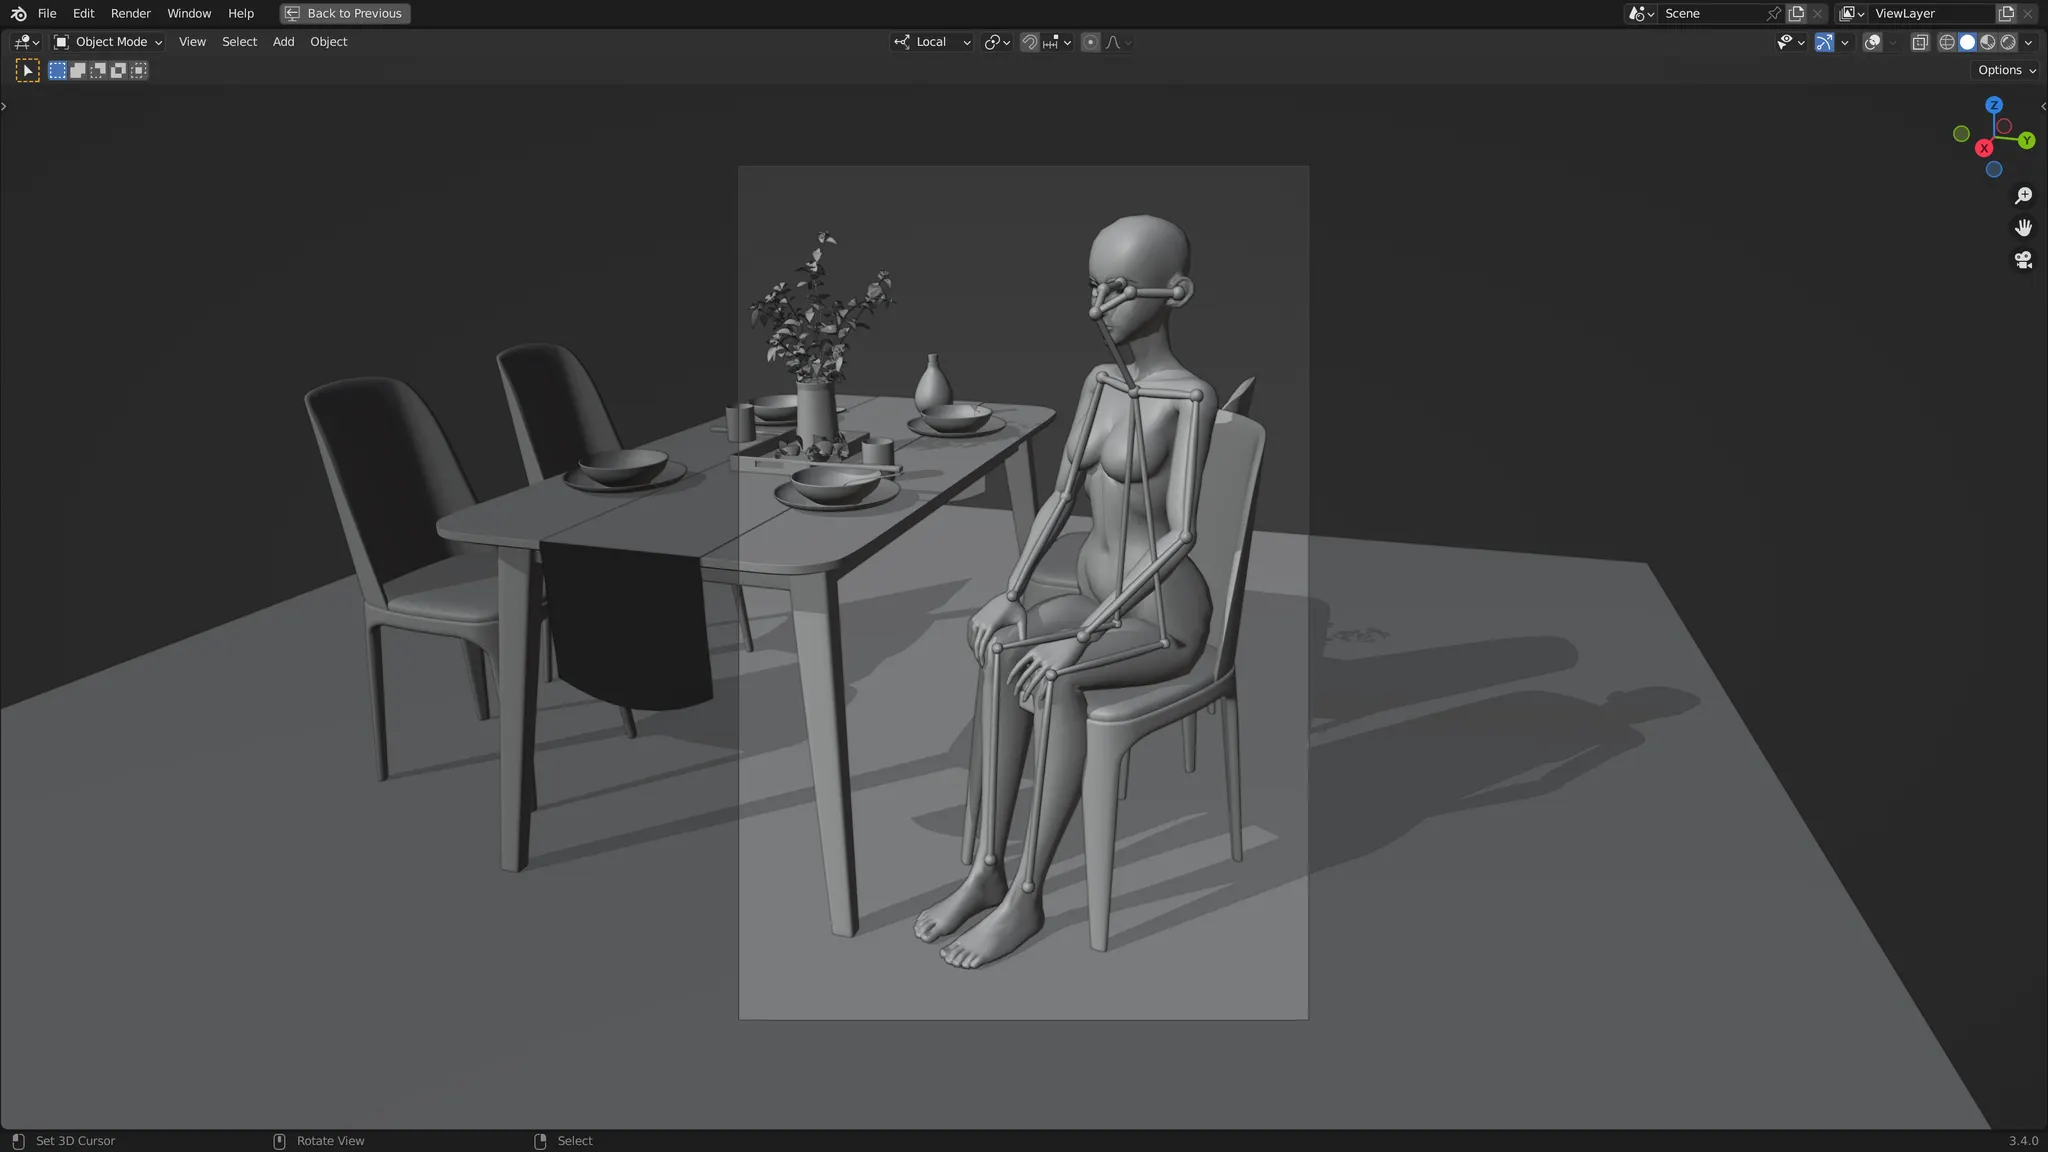The width and height of the screenshot is (2048, 1152).
Task: Toggle proportional editing
Action: (1090, 42)
